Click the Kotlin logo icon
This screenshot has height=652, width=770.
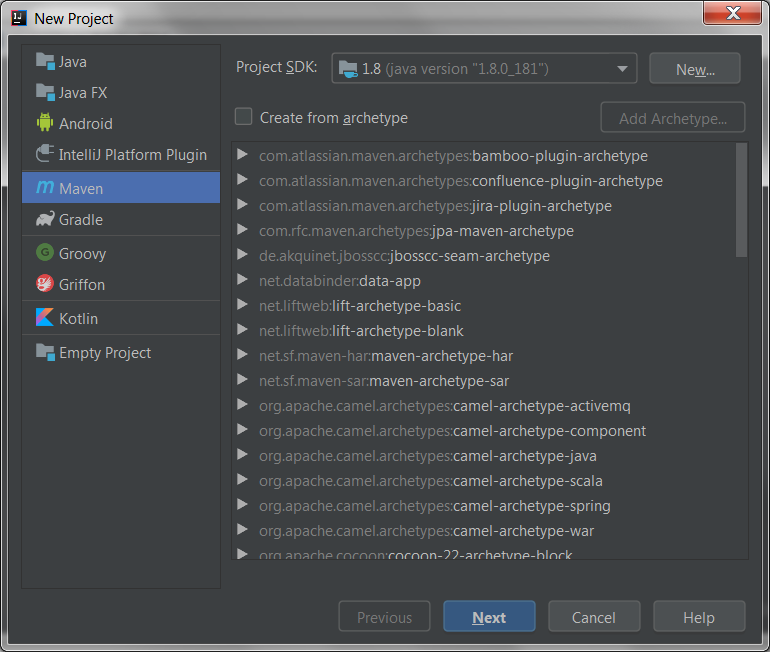(x=45, y=317)
